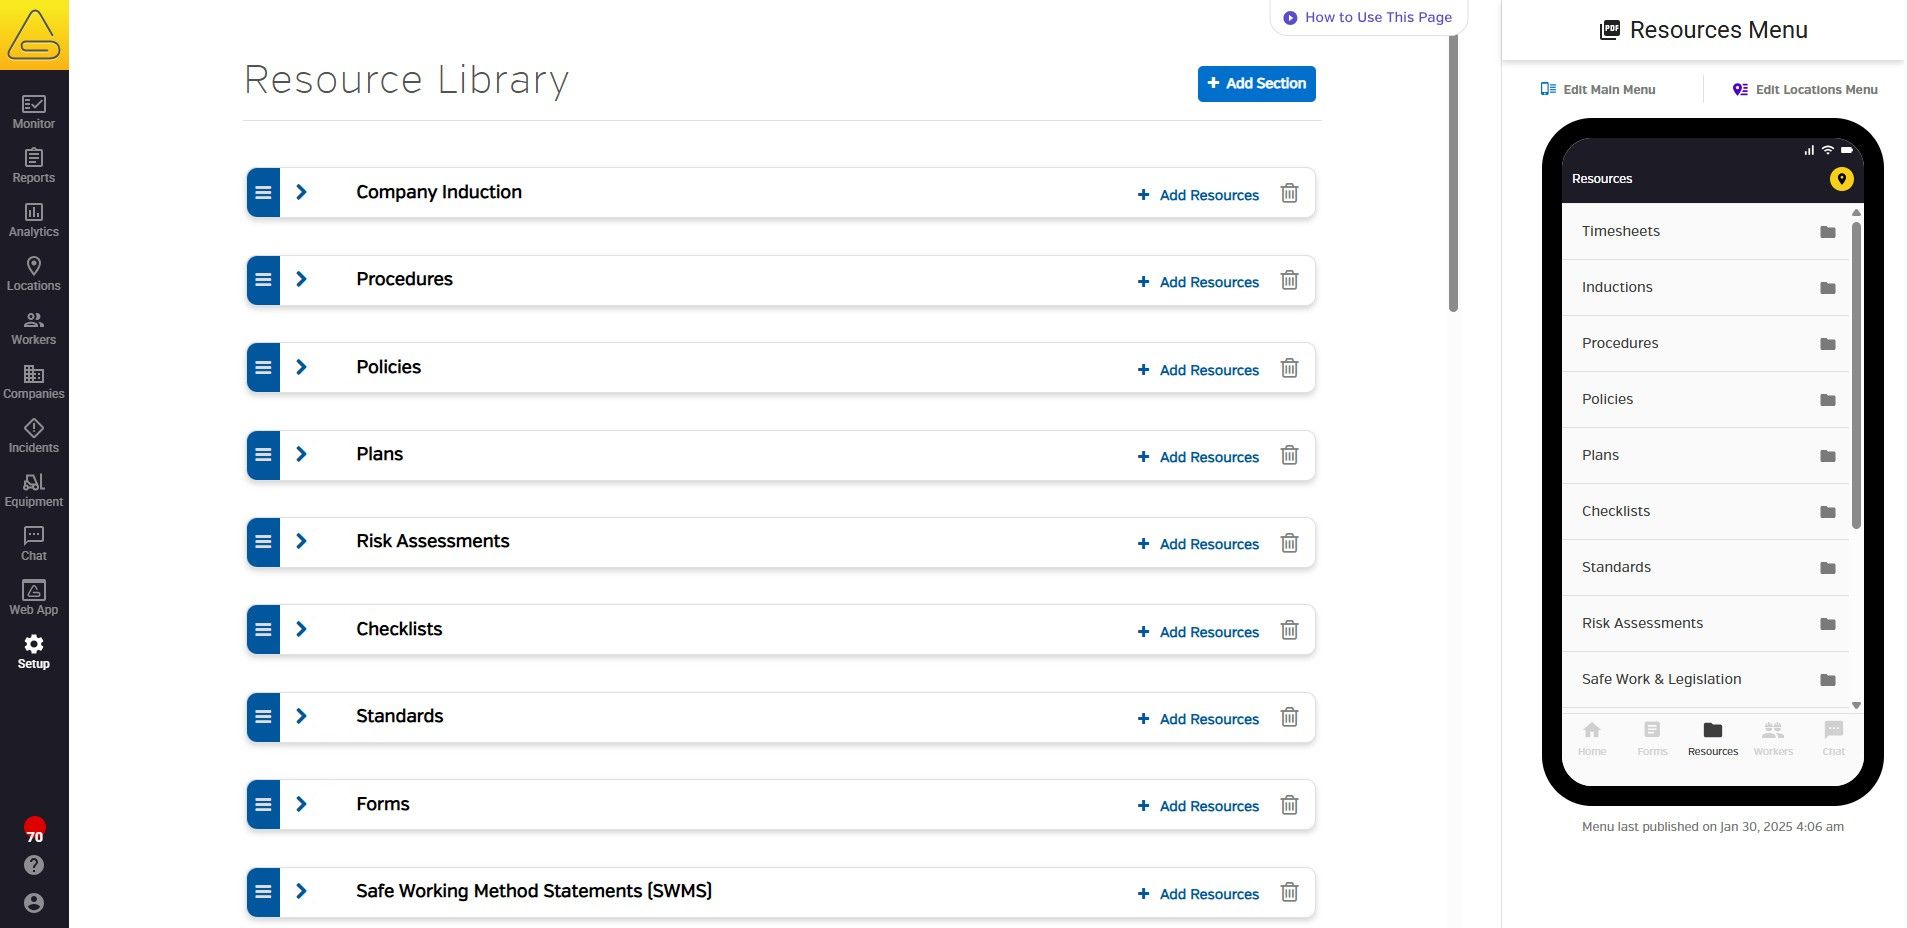The height and width of the screenshot is (928, 1907).
Task: Open the Workers sidebar section
Action: 34,328
